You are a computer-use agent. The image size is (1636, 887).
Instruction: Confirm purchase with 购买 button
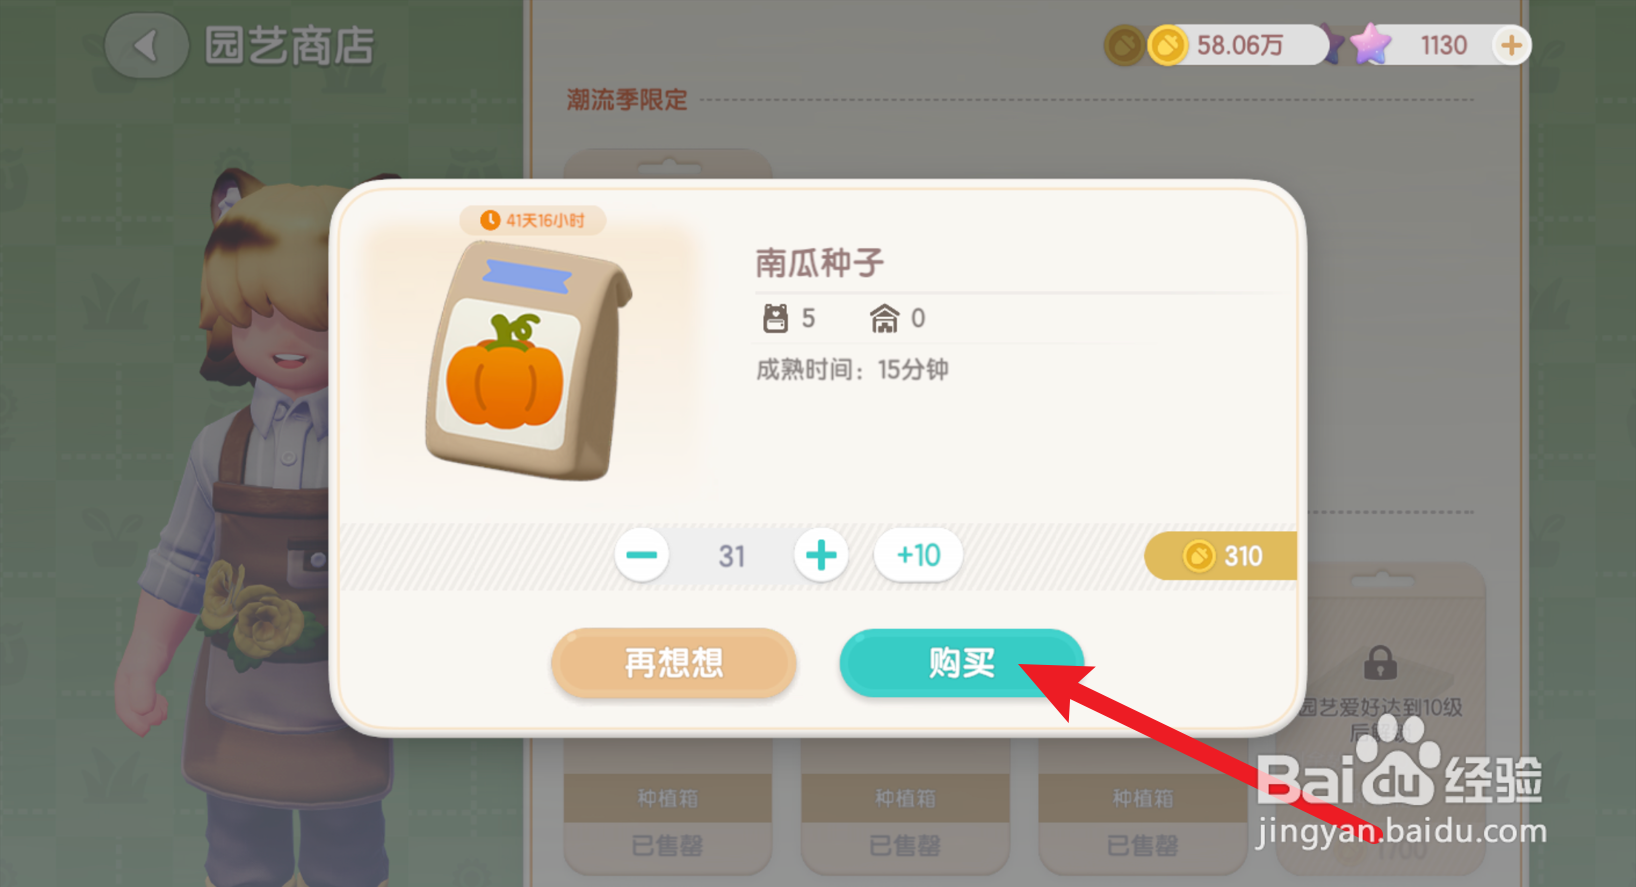pos(961,662)
